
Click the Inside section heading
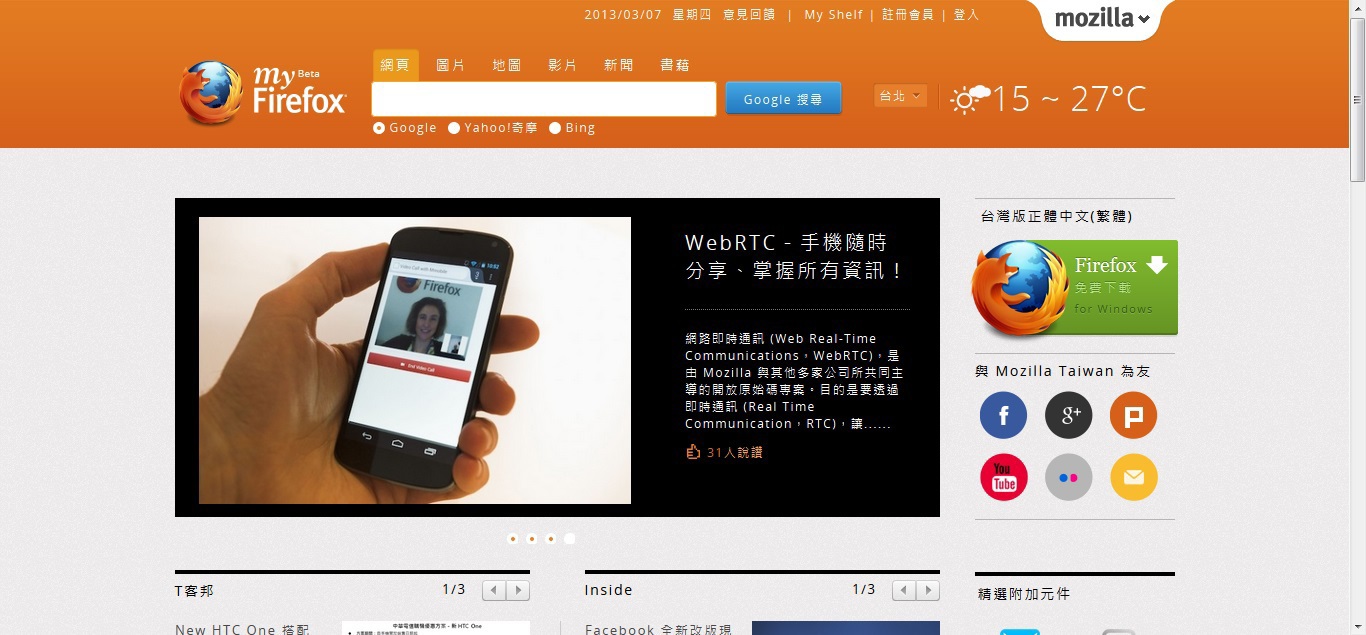(x=609, y=590)
